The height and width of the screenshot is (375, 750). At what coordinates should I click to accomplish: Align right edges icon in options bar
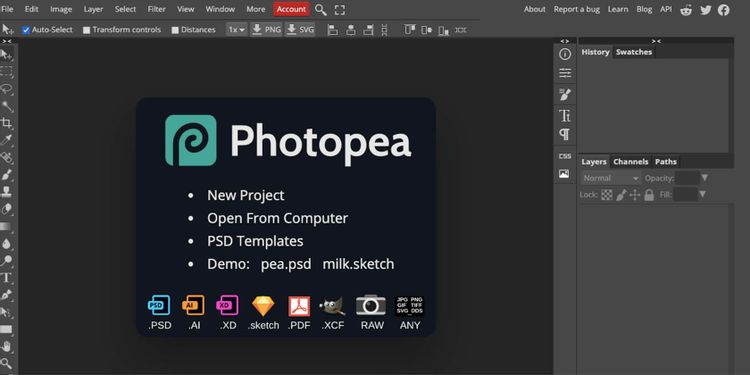368,30
